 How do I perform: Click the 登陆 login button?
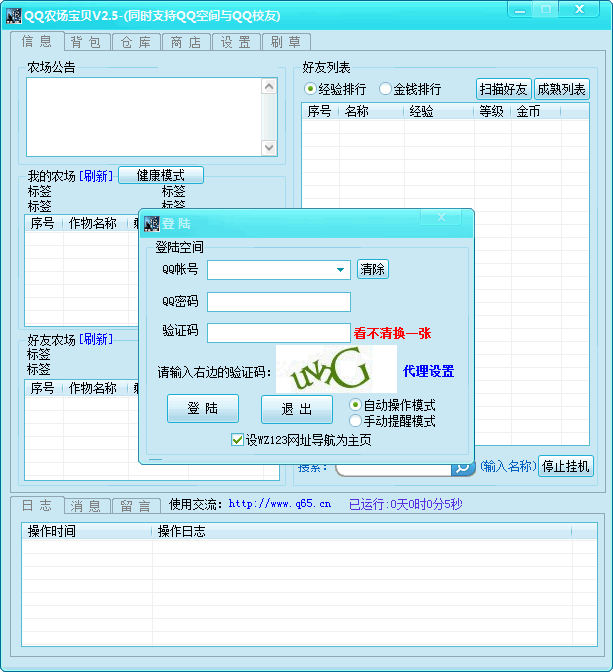pyautogui.click(x=203, y=408)
